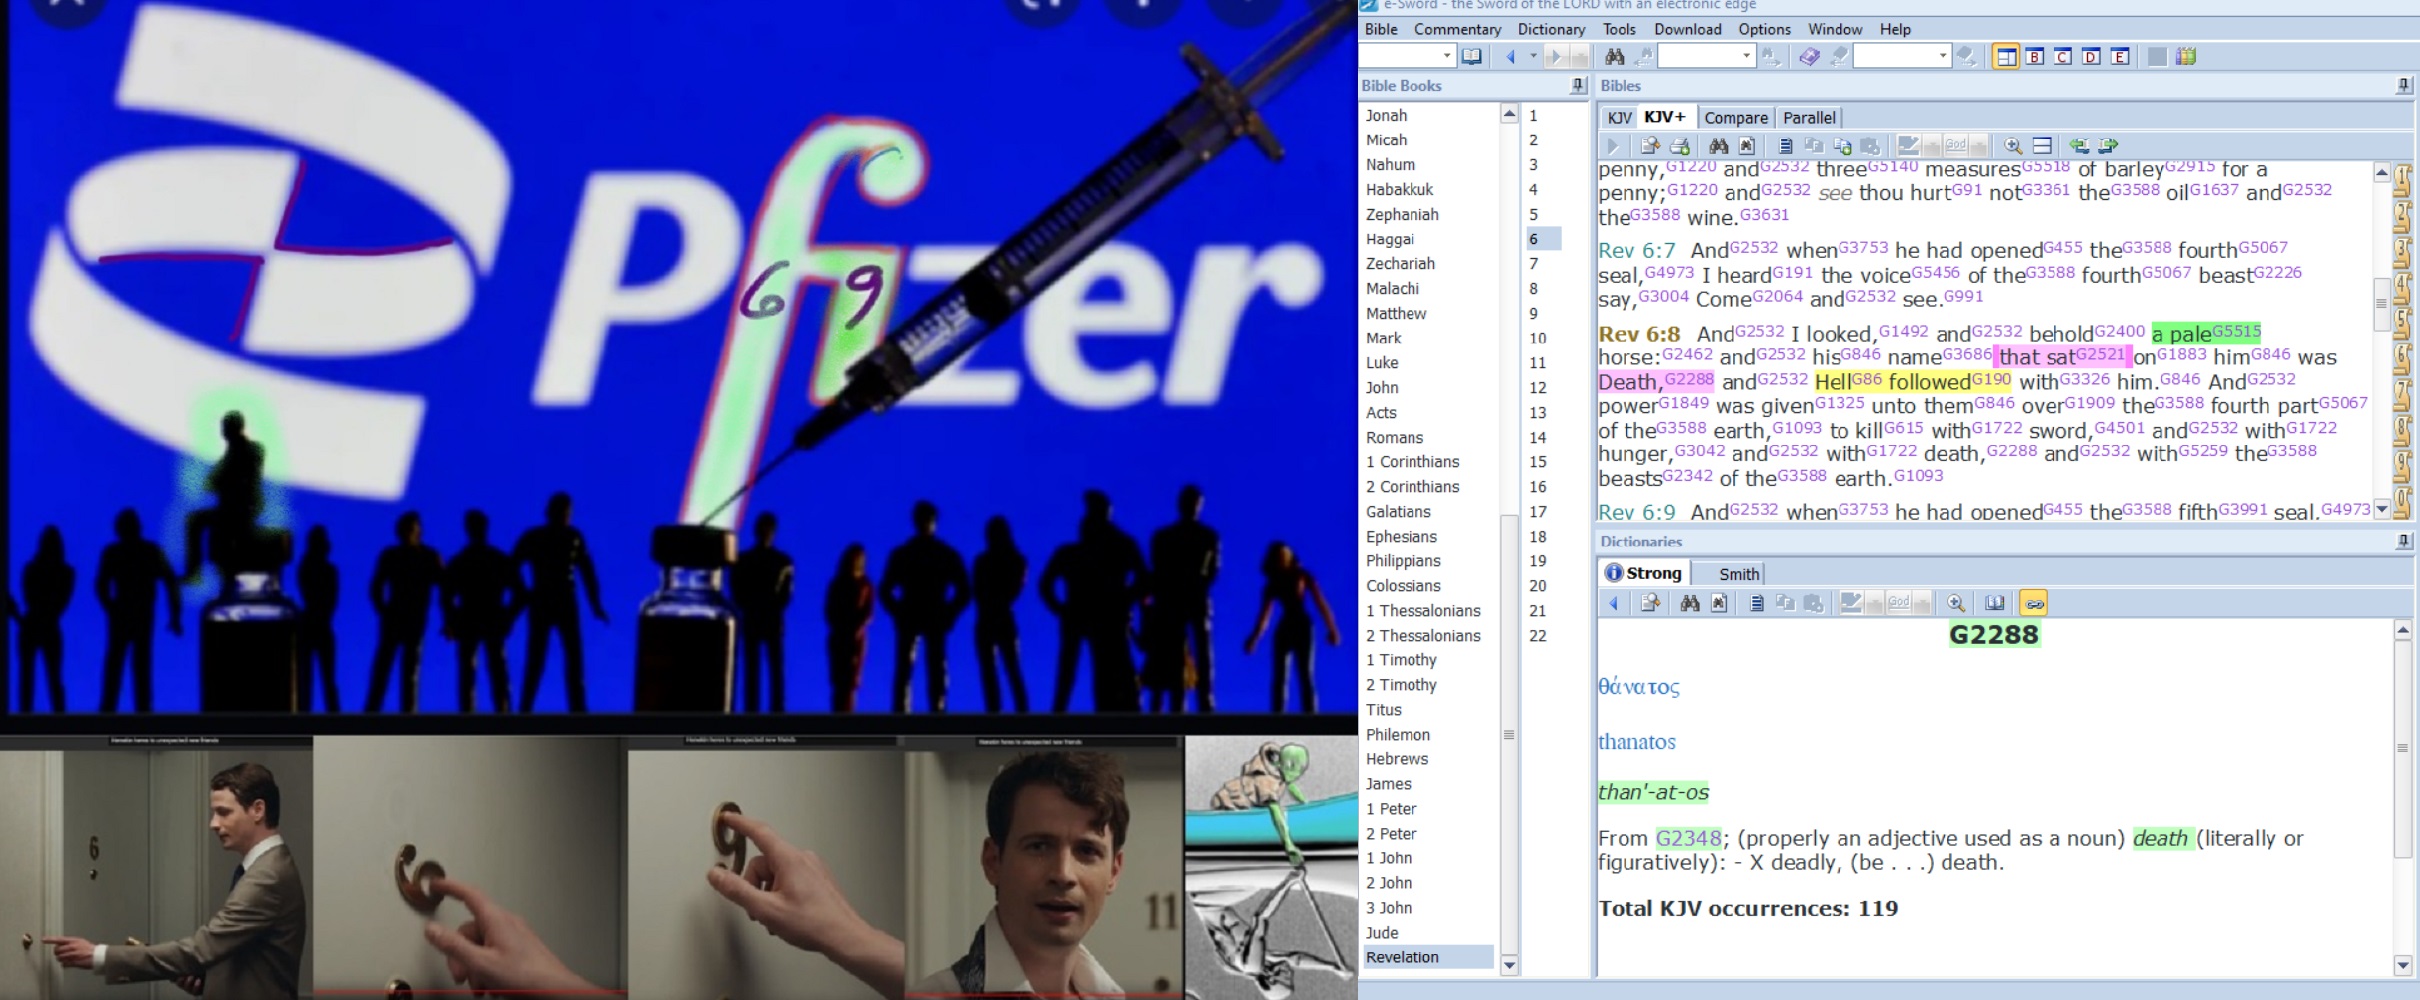Show the Editor panel with the E button
The image size is (2420, 1000).
[2119, 57]
